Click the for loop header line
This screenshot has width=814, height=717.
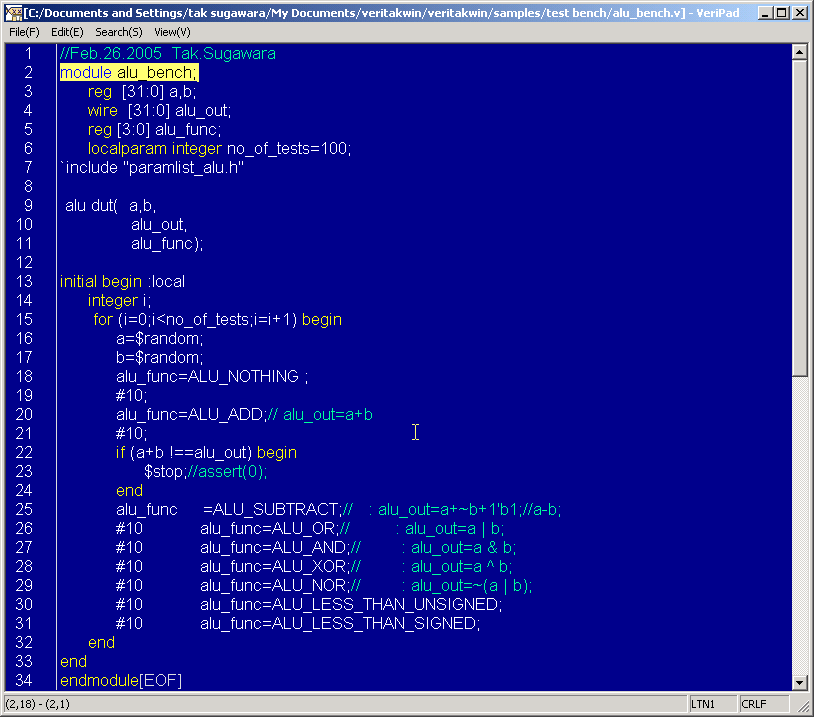[218, 319]
